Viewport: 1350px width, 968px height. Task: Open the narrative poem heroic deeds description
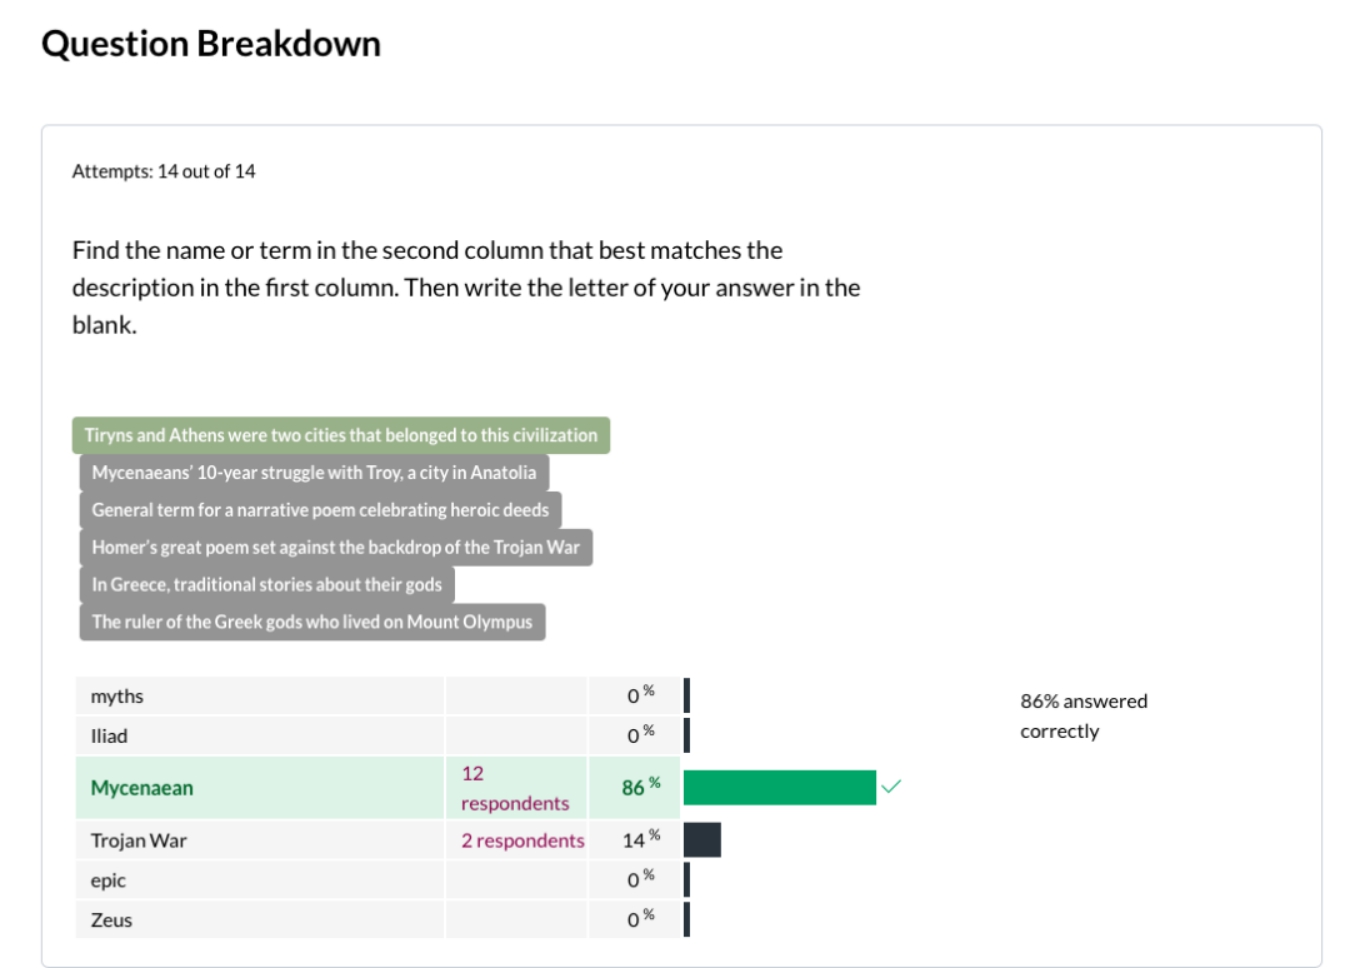pos(320,510)
